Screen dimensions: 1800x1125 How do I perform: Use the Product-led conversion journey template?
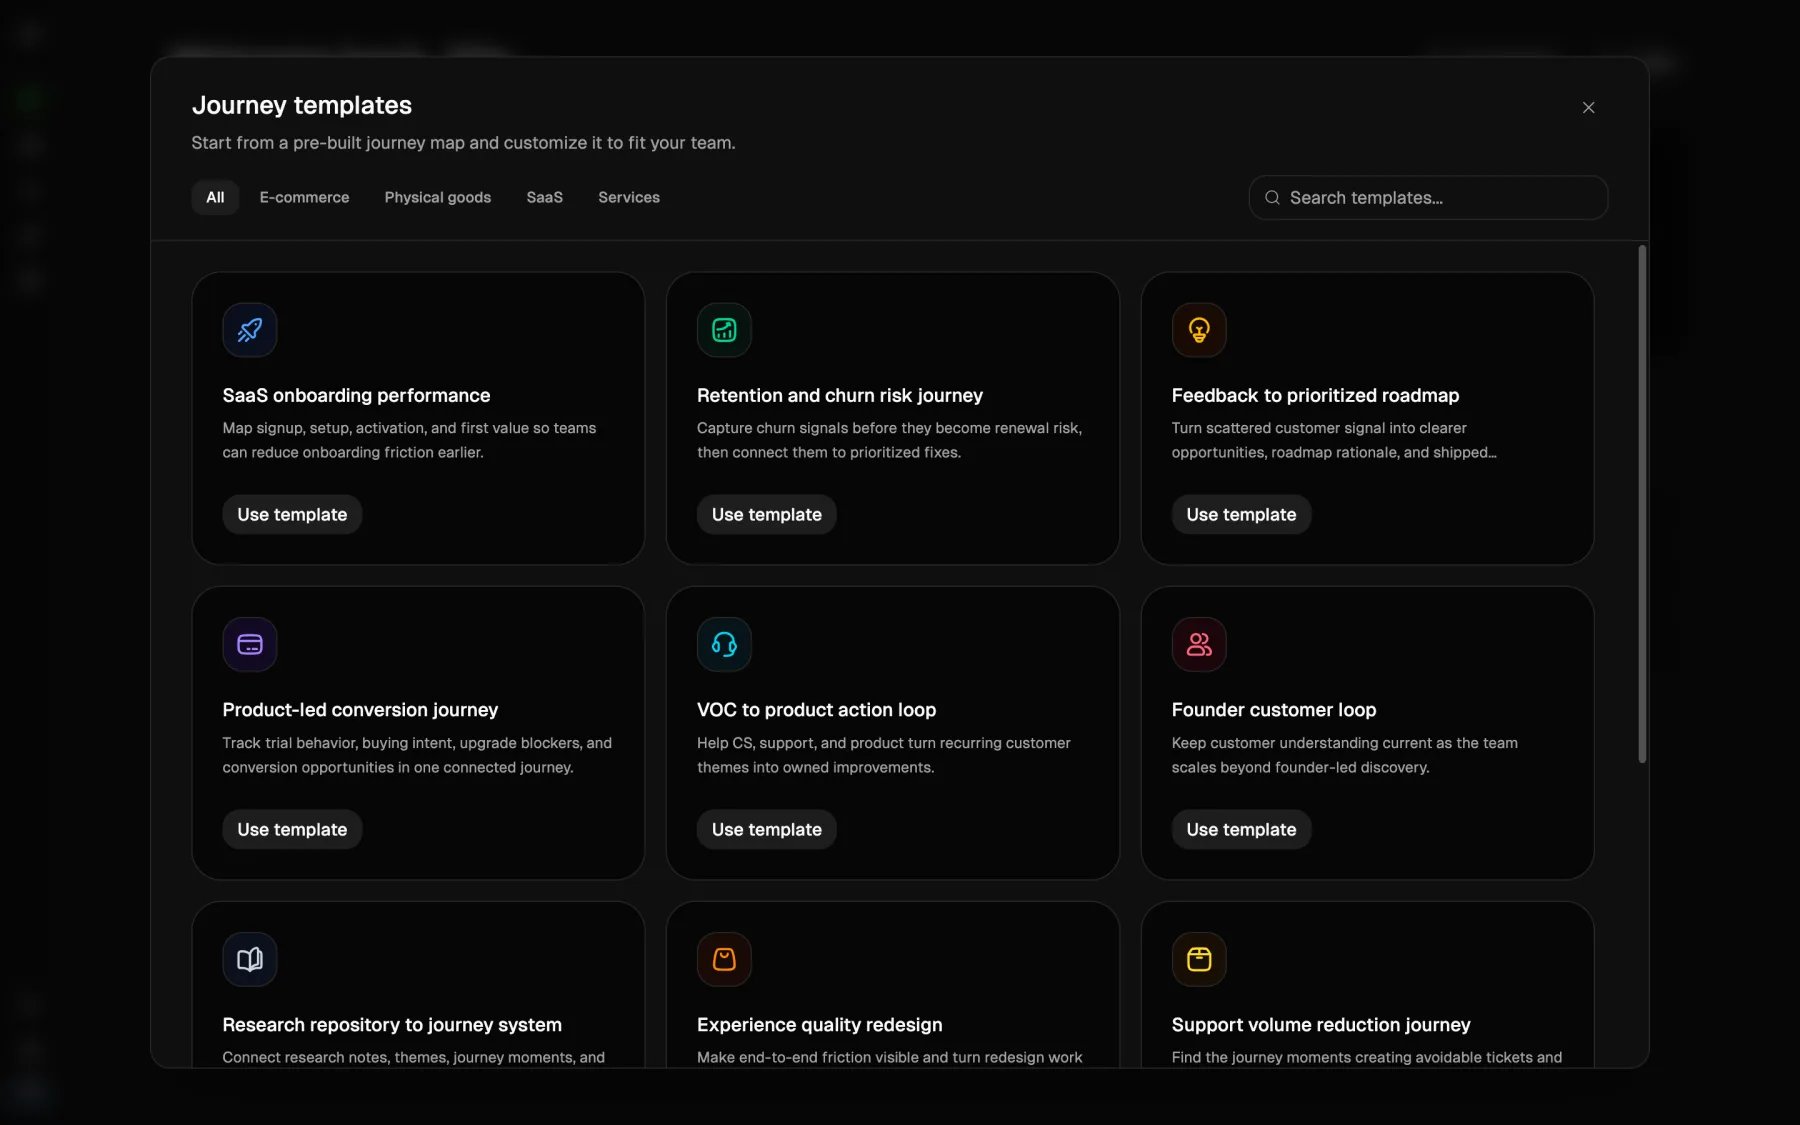292,829
